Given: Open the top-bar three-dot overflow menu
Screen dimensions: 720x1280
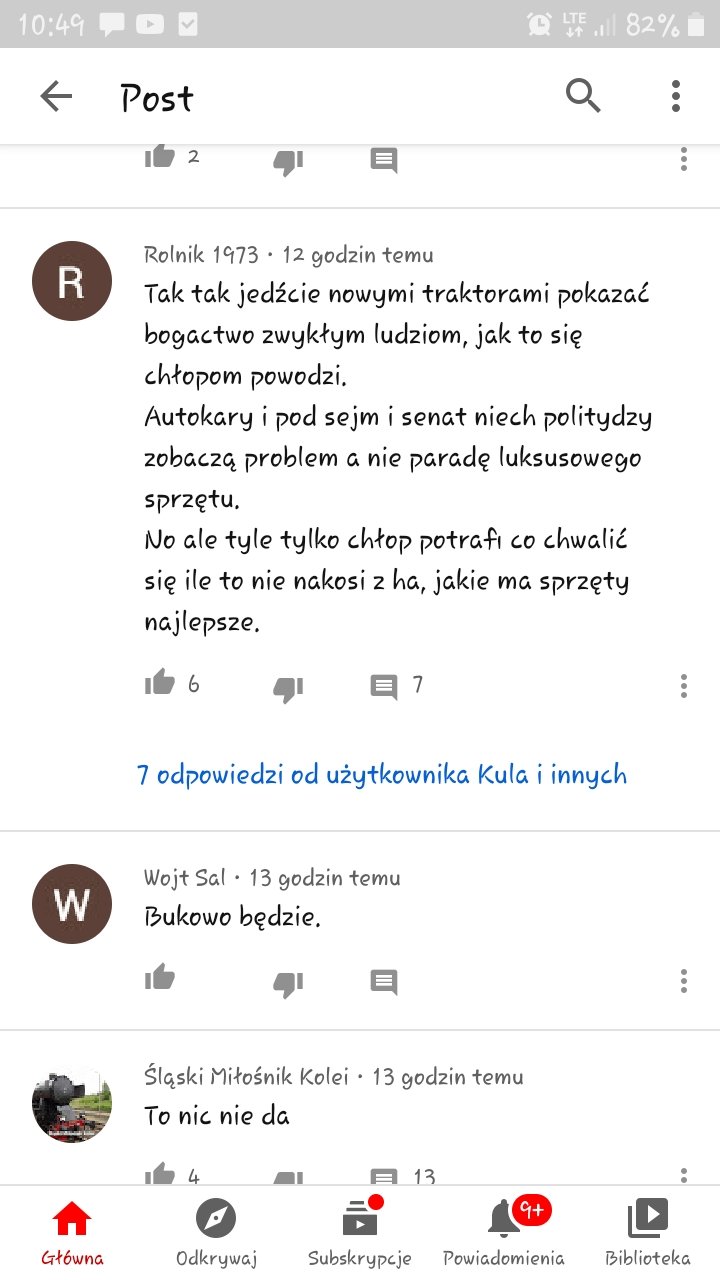Looking at the screenshot, I should pyautogui.click(x=676, y=96).
